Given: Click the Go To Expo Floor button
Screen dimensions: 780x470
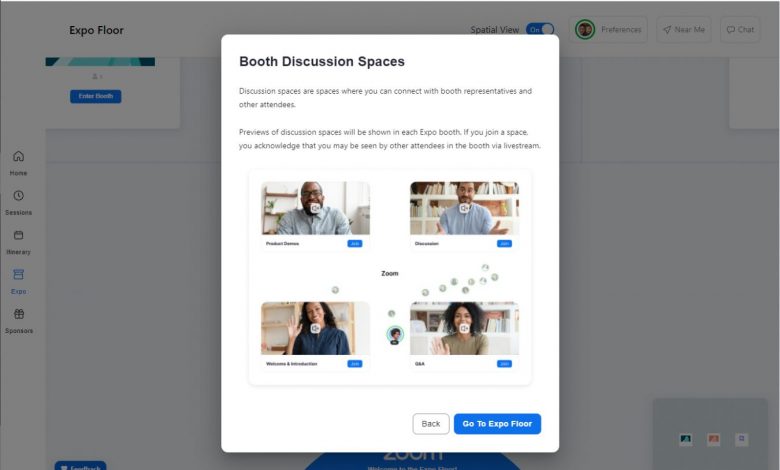Looking at the screenshot, I should tap(497, 424).
